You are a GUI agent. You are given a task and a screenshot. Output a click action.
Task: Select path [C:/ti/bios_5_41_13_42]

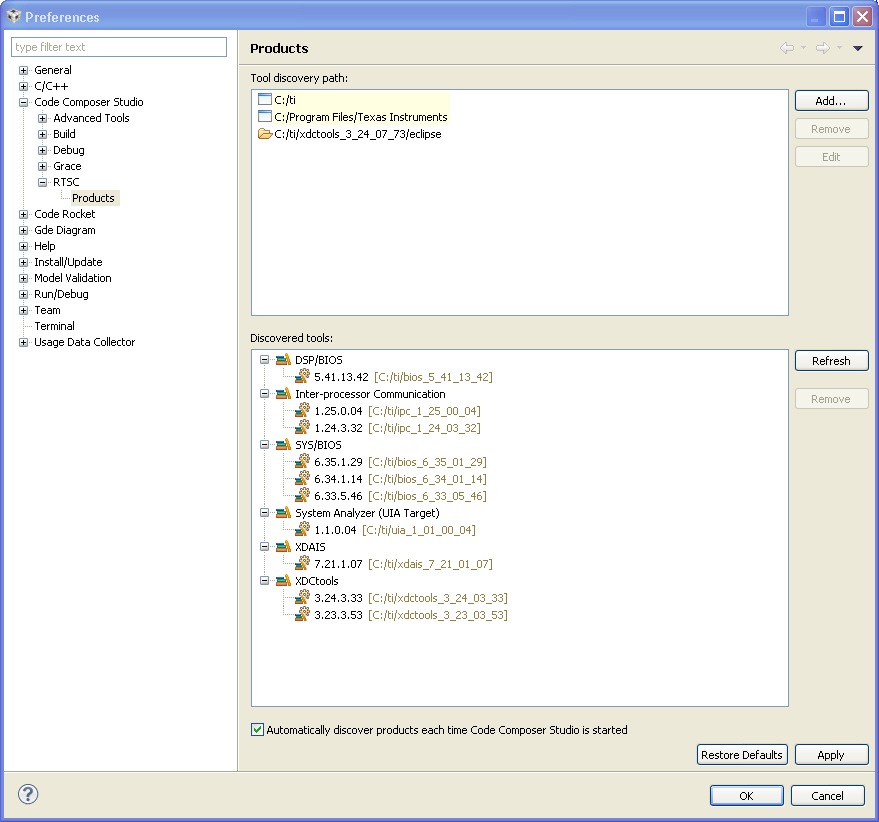433,377
